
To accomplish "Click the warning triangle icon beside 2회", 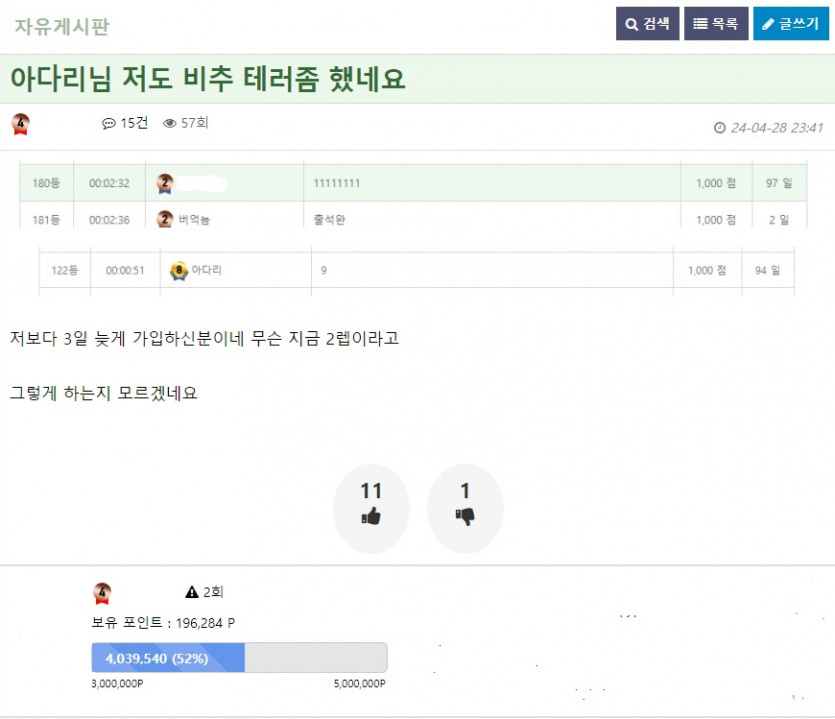I will [x=192, y=592].
